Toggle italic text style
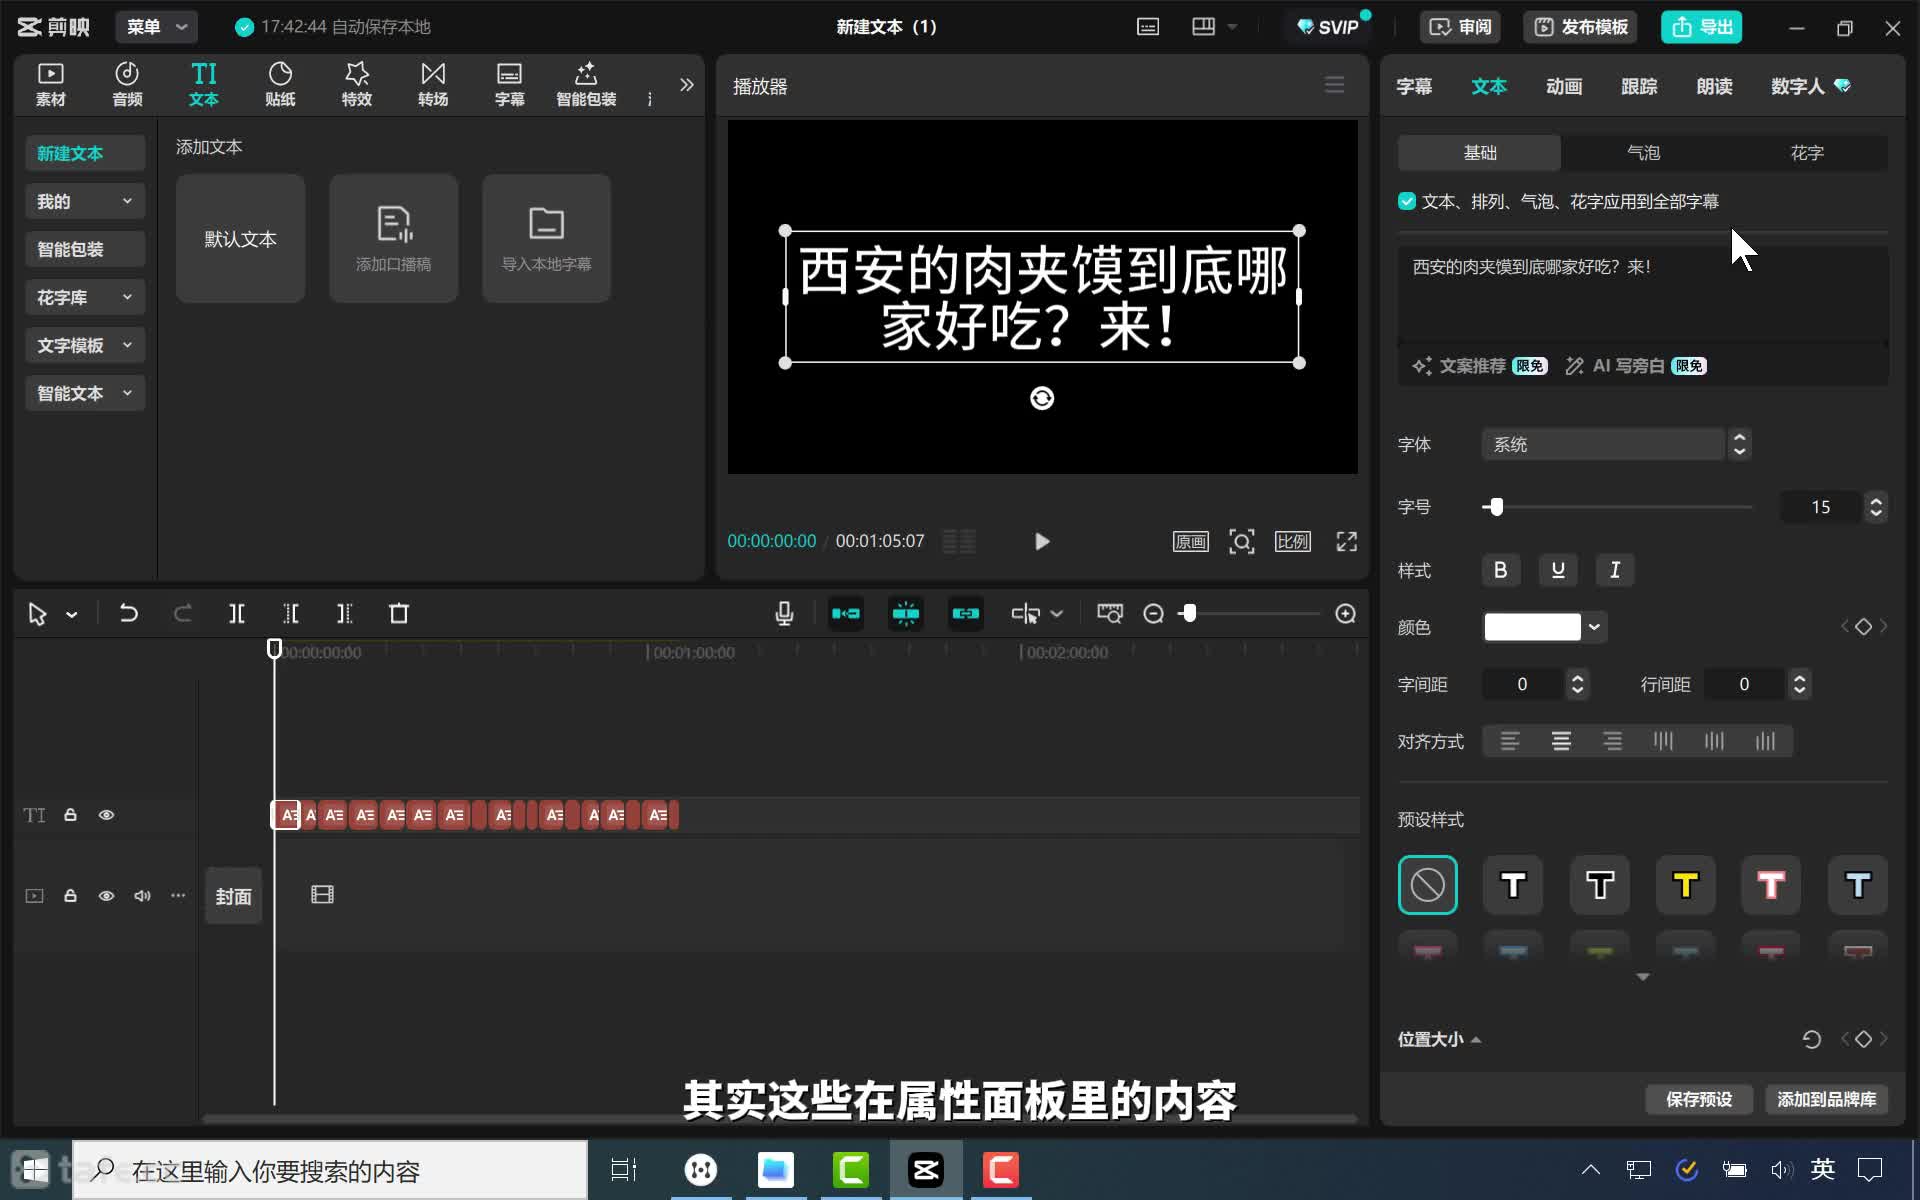Image resolution: width=1920 pixels, height=1200 pixels. (1615, 570)
